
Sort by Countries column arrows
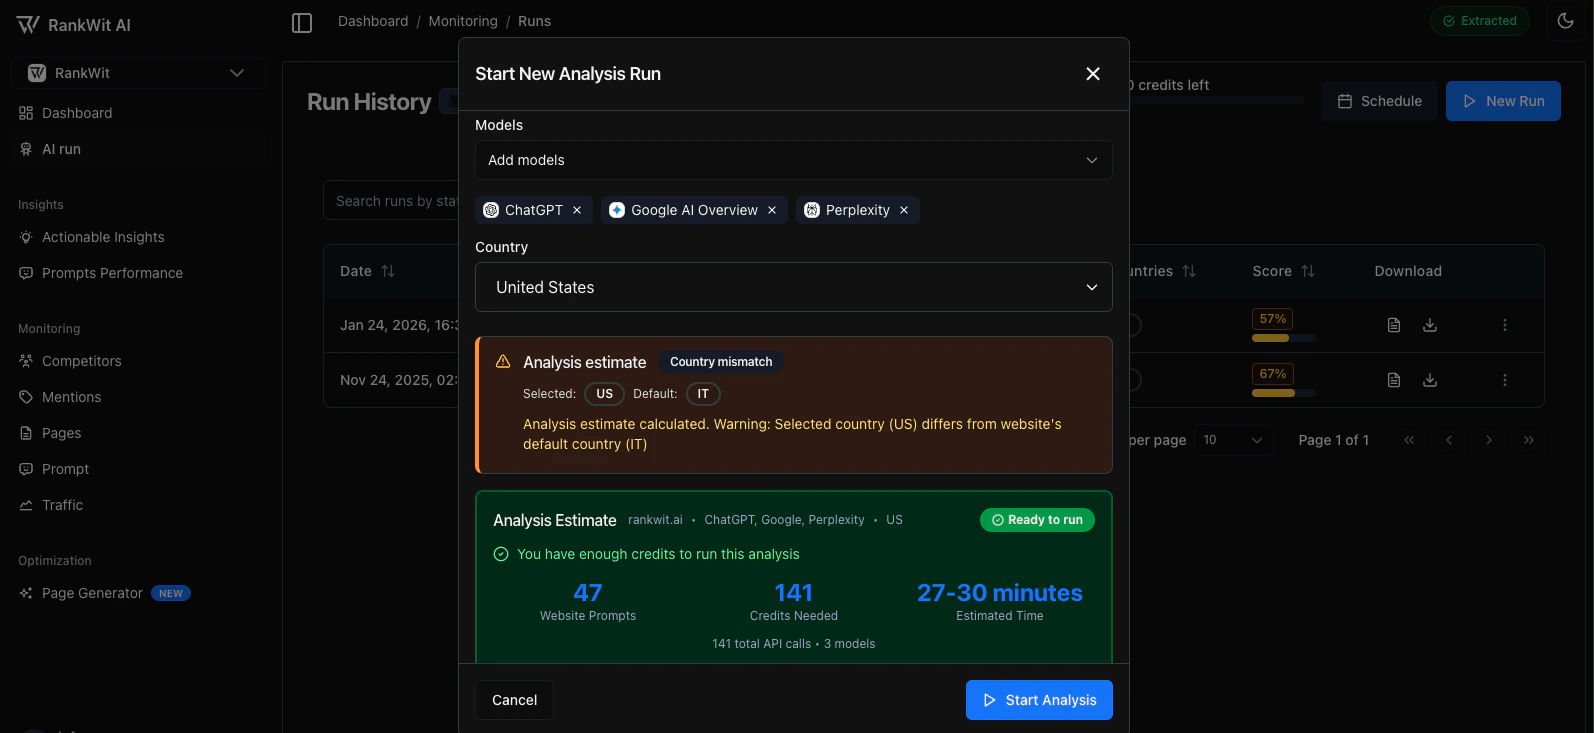[1189, 271]
